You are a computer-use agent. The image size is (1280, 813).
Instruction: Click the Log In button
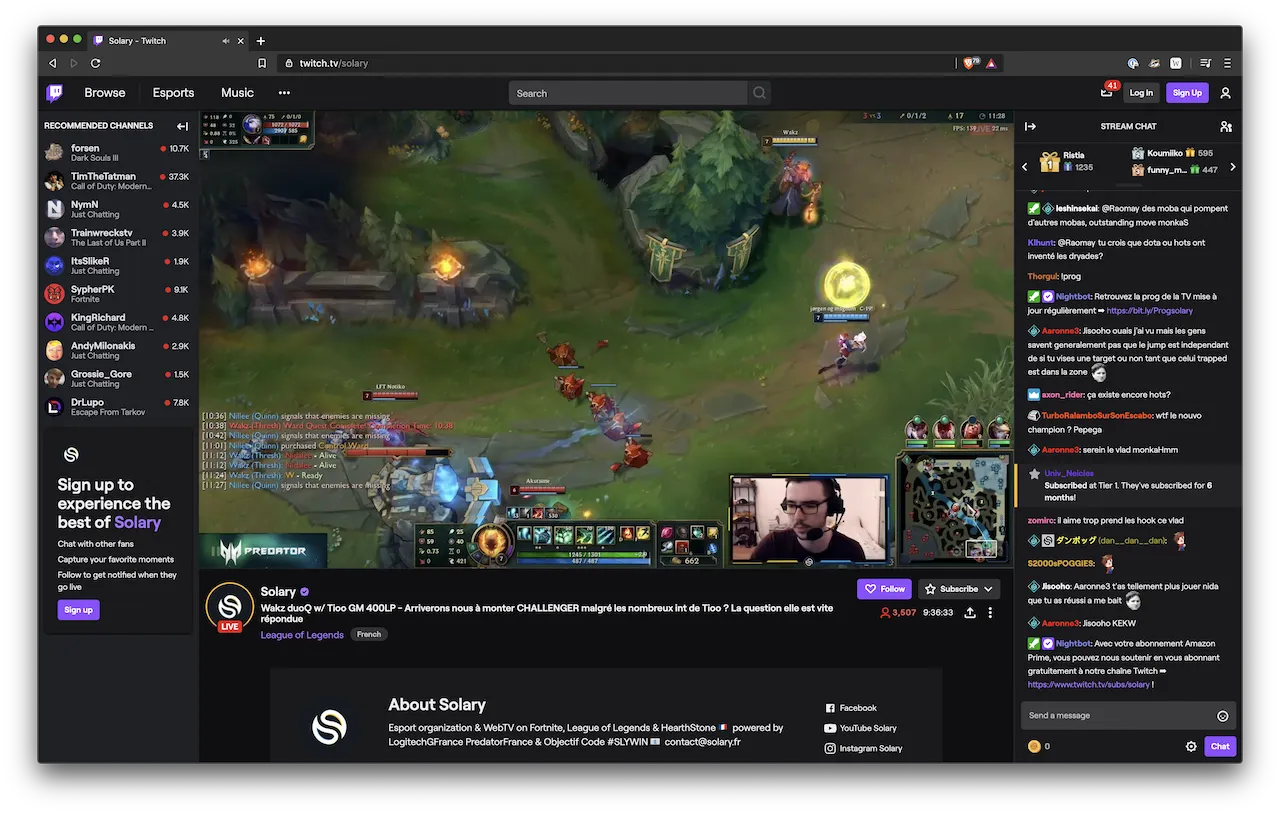click(x=1141, y=92)
